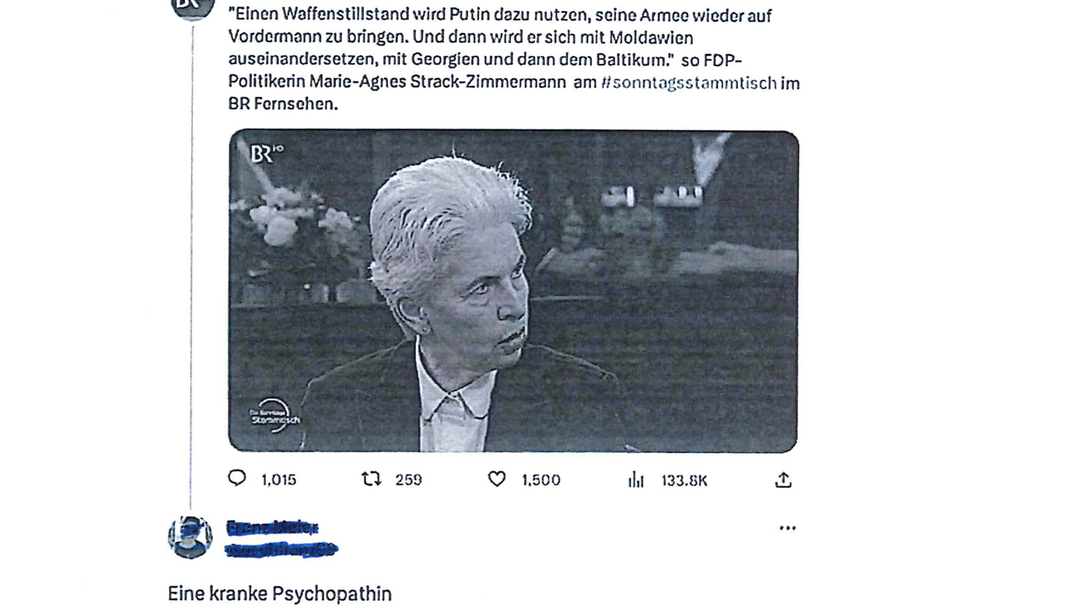Click the Stammtisch show logo in video
Screen dimensions: 1080x608
coord(274,416)
